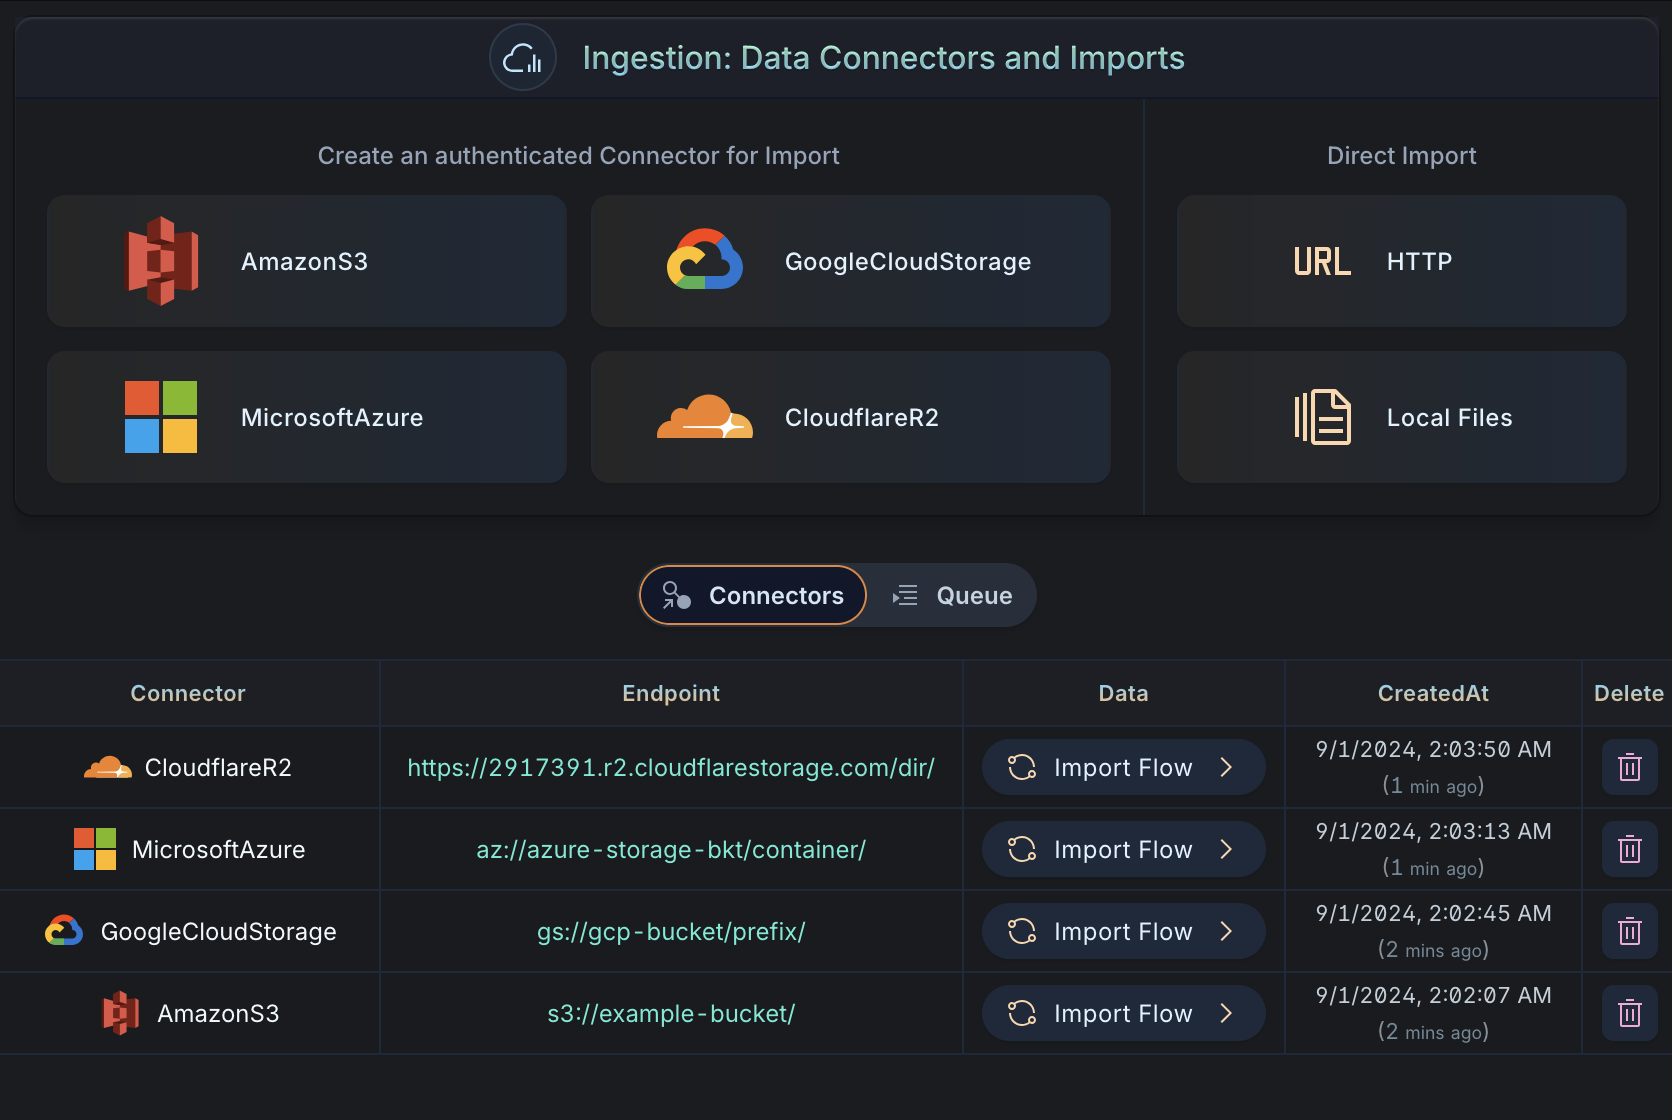Select the MicrosoftAzure tile icon
This screenshot has width=1672, height=1120.
[x=161, y=417]
